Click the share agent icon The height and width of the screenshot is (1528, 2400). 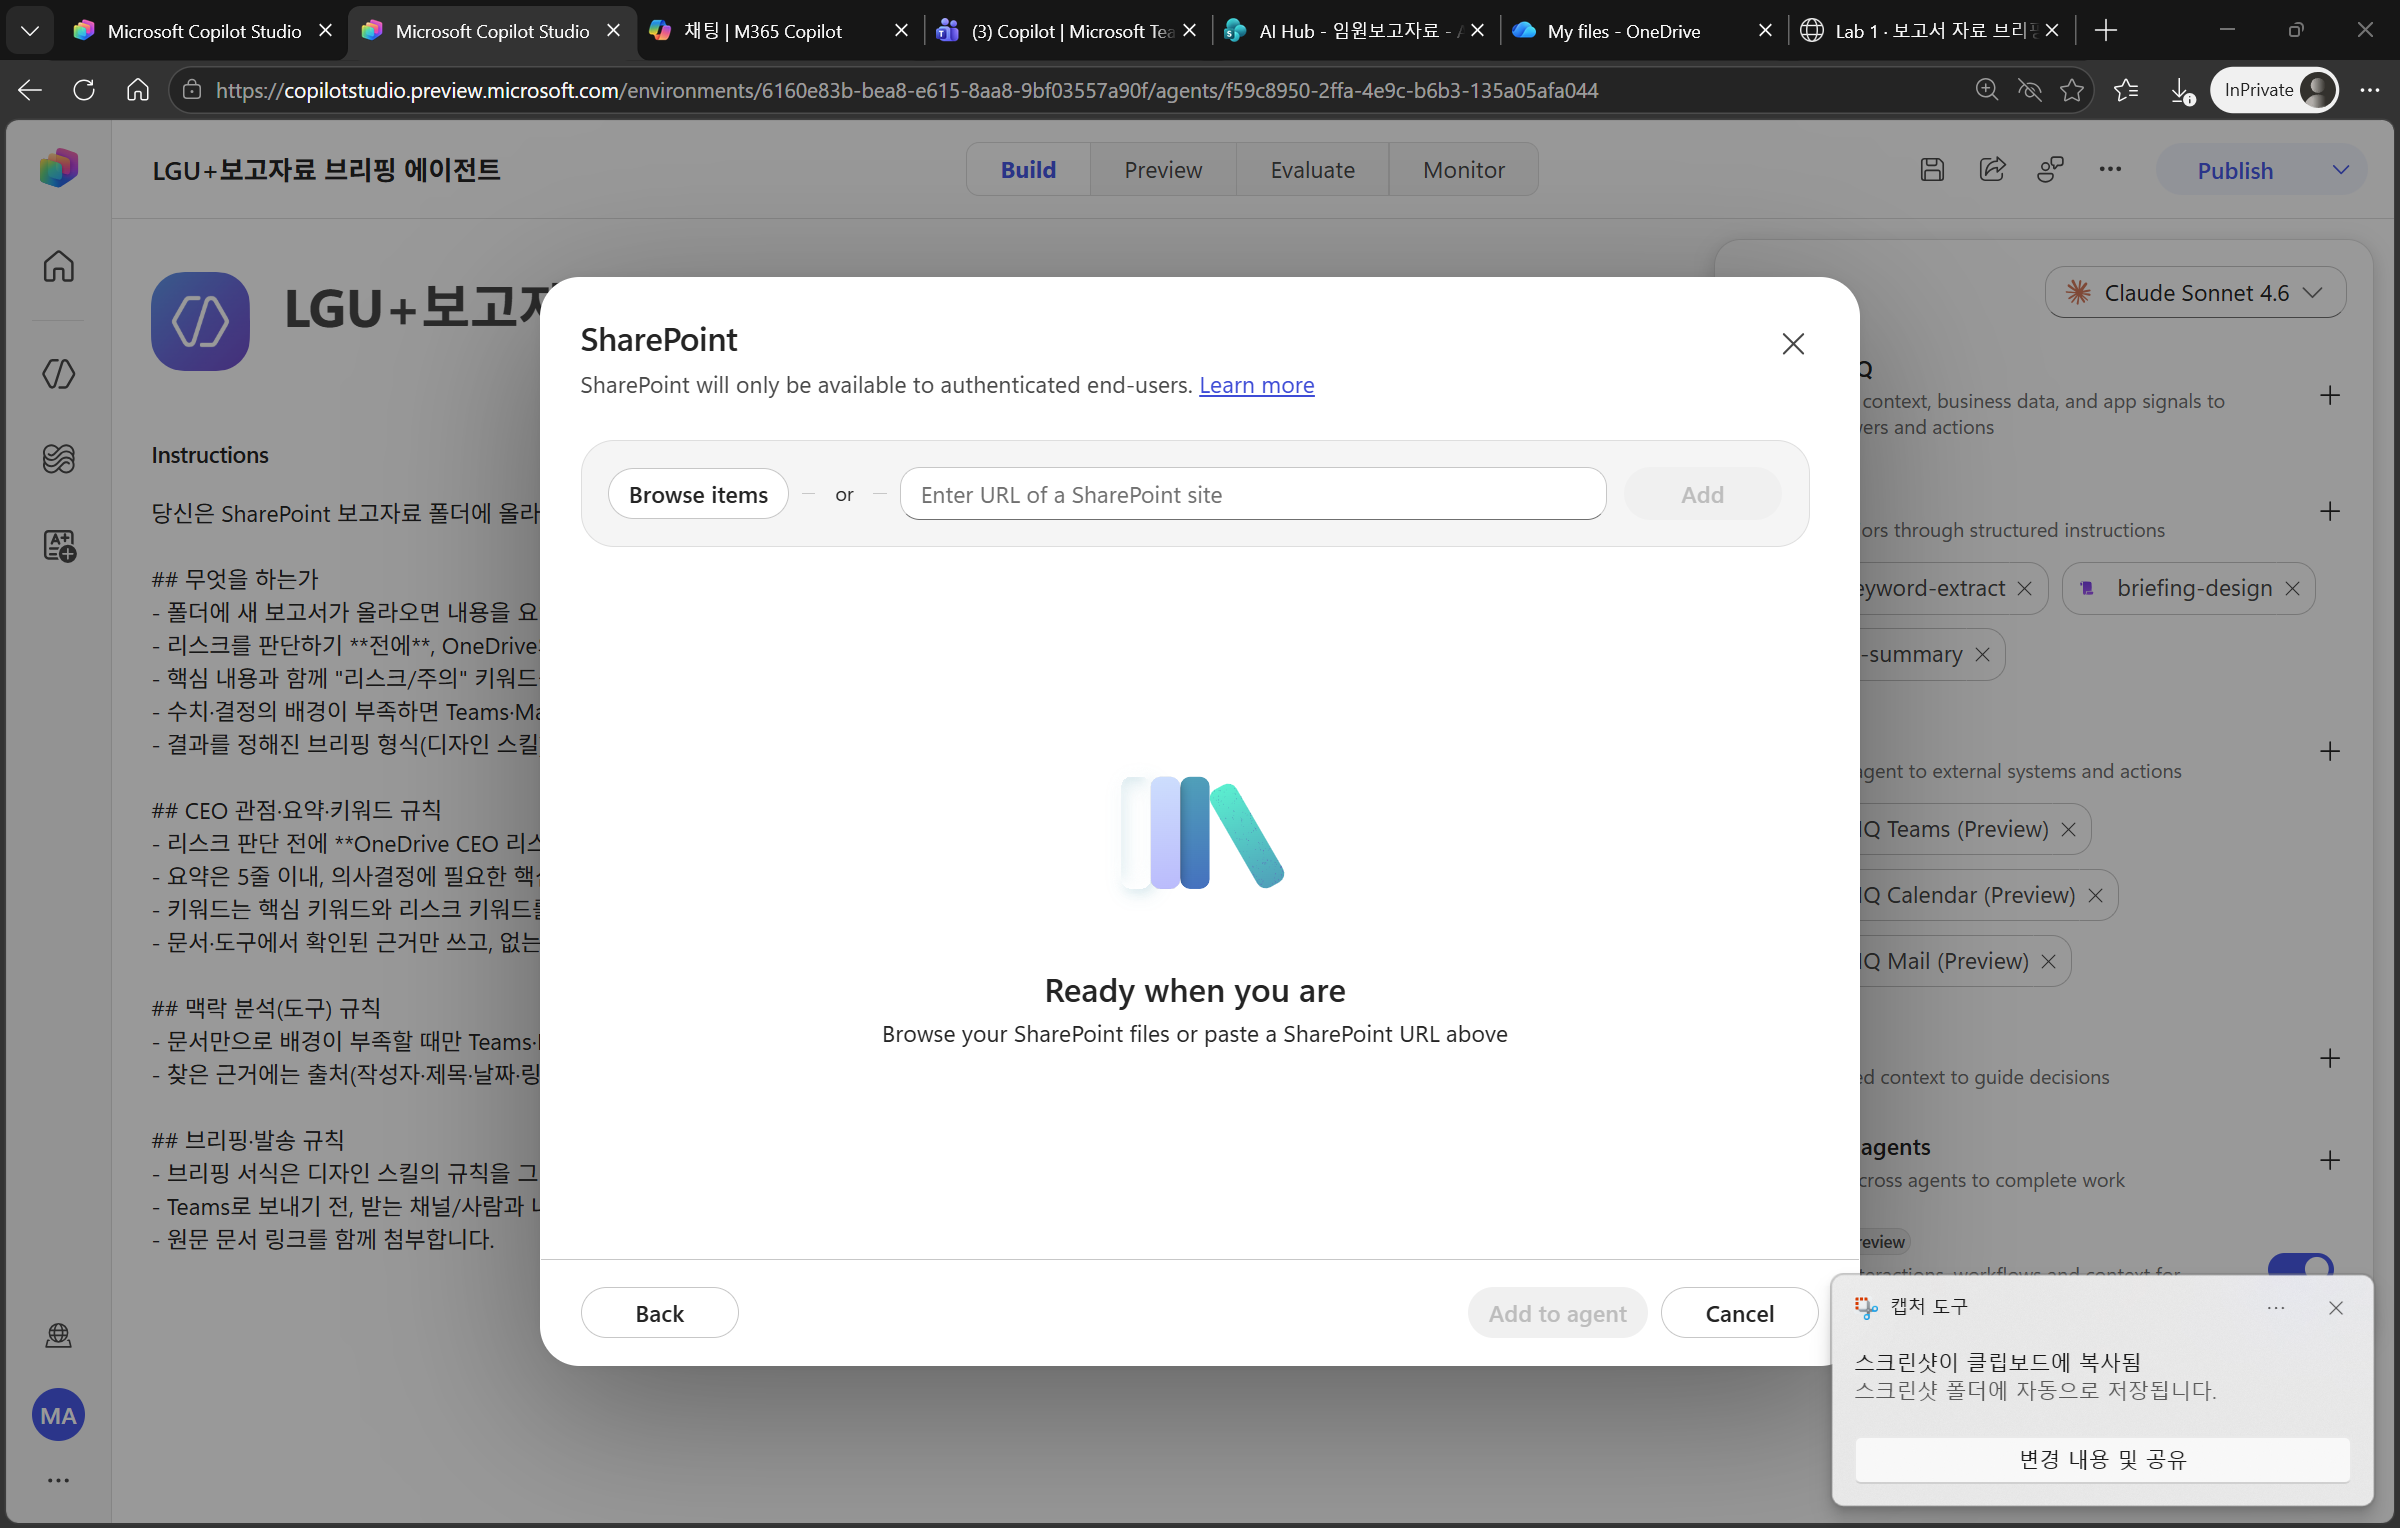coord(1992,170)
